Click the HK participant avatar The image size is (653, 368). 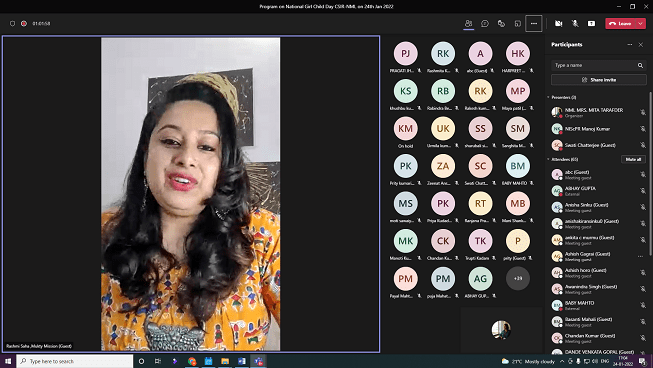[518, 53]
